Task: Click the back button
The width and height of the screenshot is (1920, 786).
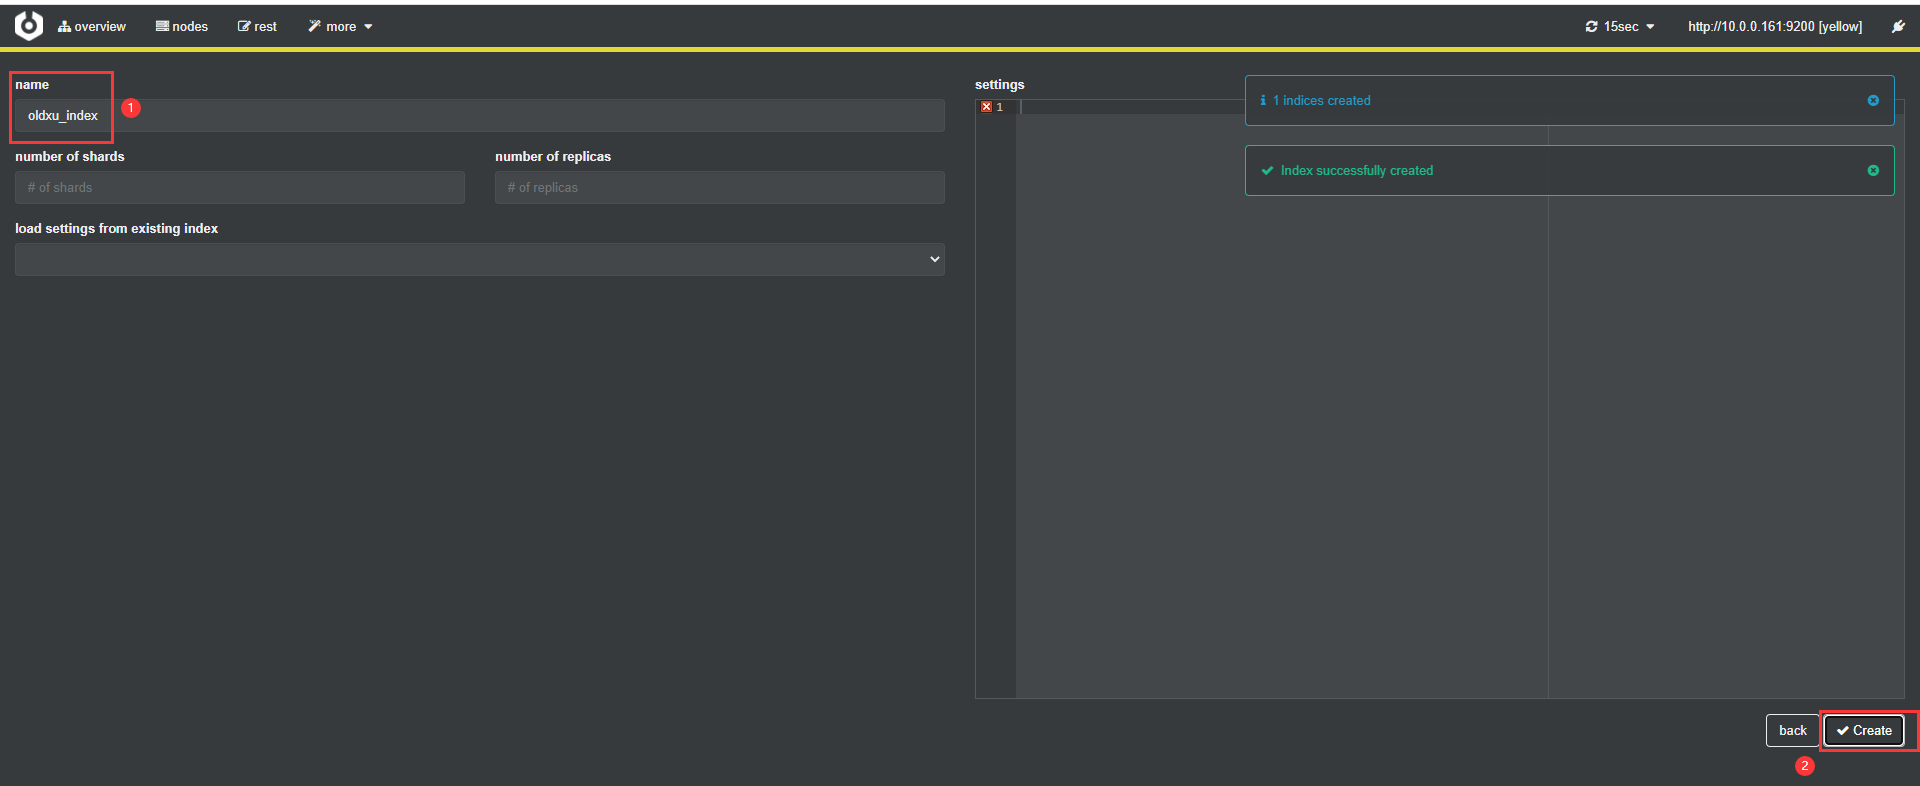Action: coord(1793,731)
